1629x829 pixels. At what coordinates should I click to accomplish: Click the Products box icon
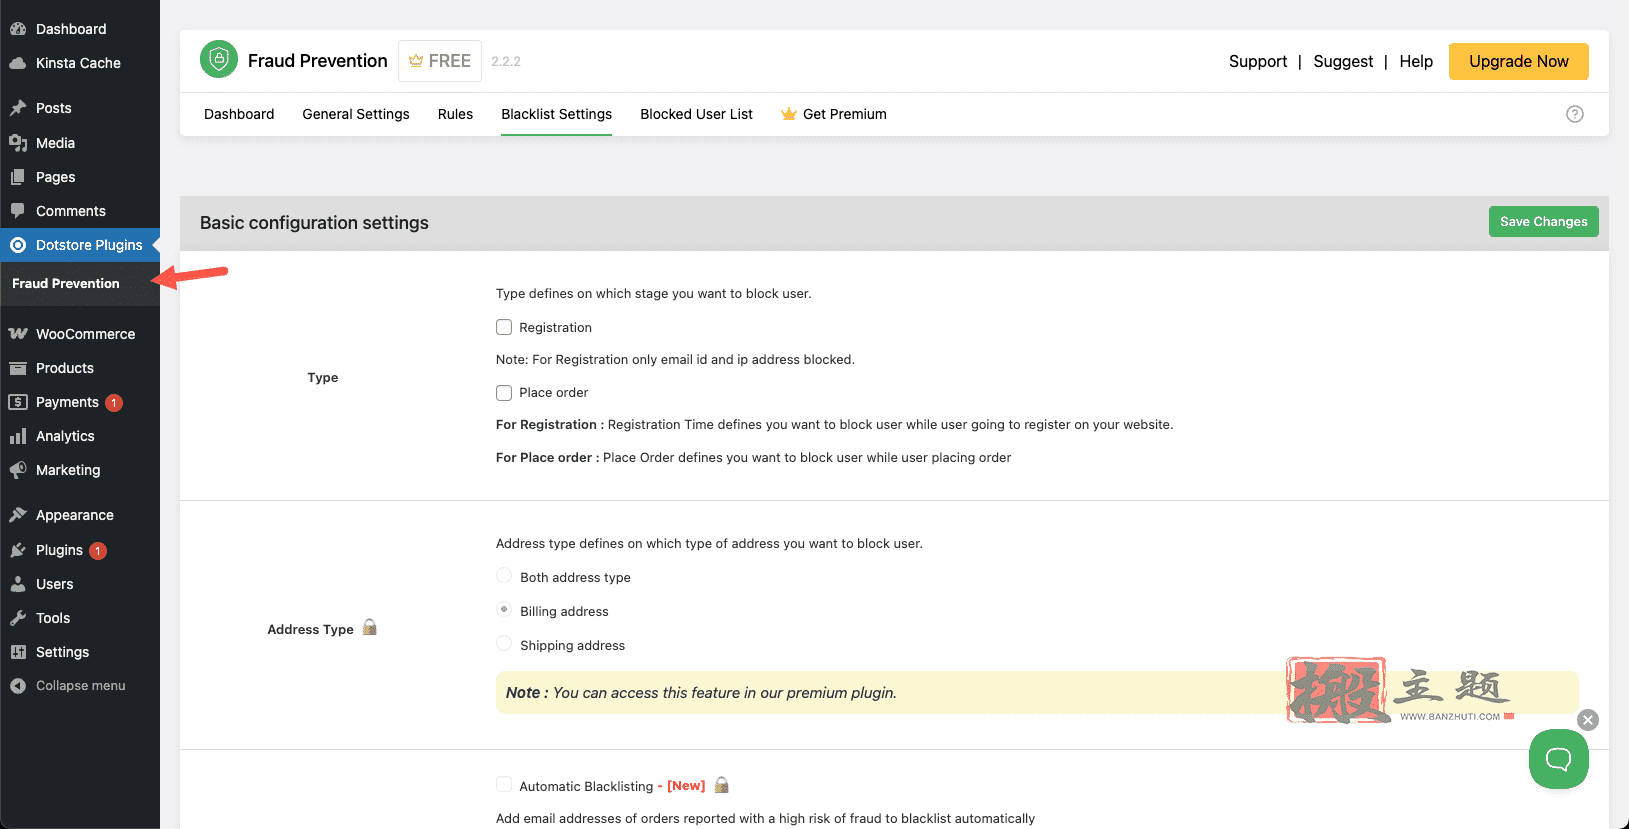pos(18,368)
